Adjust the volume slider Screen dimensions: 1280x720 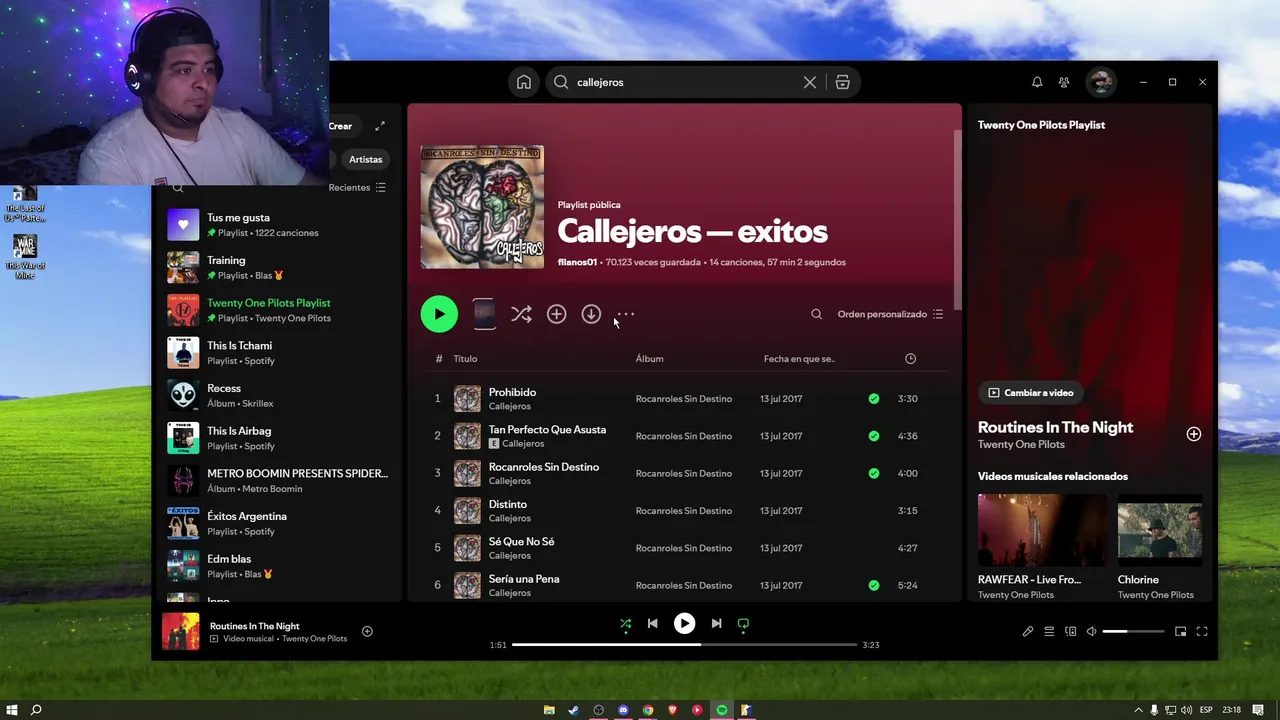[1133, 631]
